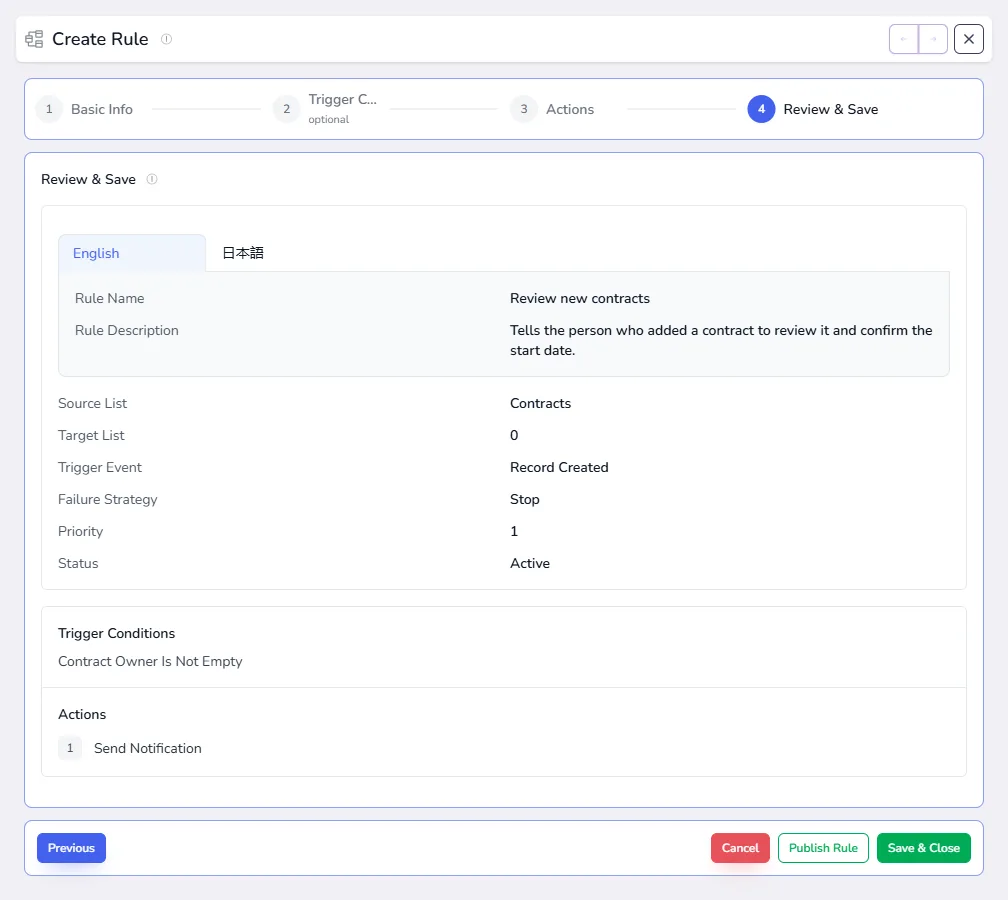Click the rule name 'Review new contracts'
The image size is (1008, 900).
click(x=580, y=298)
